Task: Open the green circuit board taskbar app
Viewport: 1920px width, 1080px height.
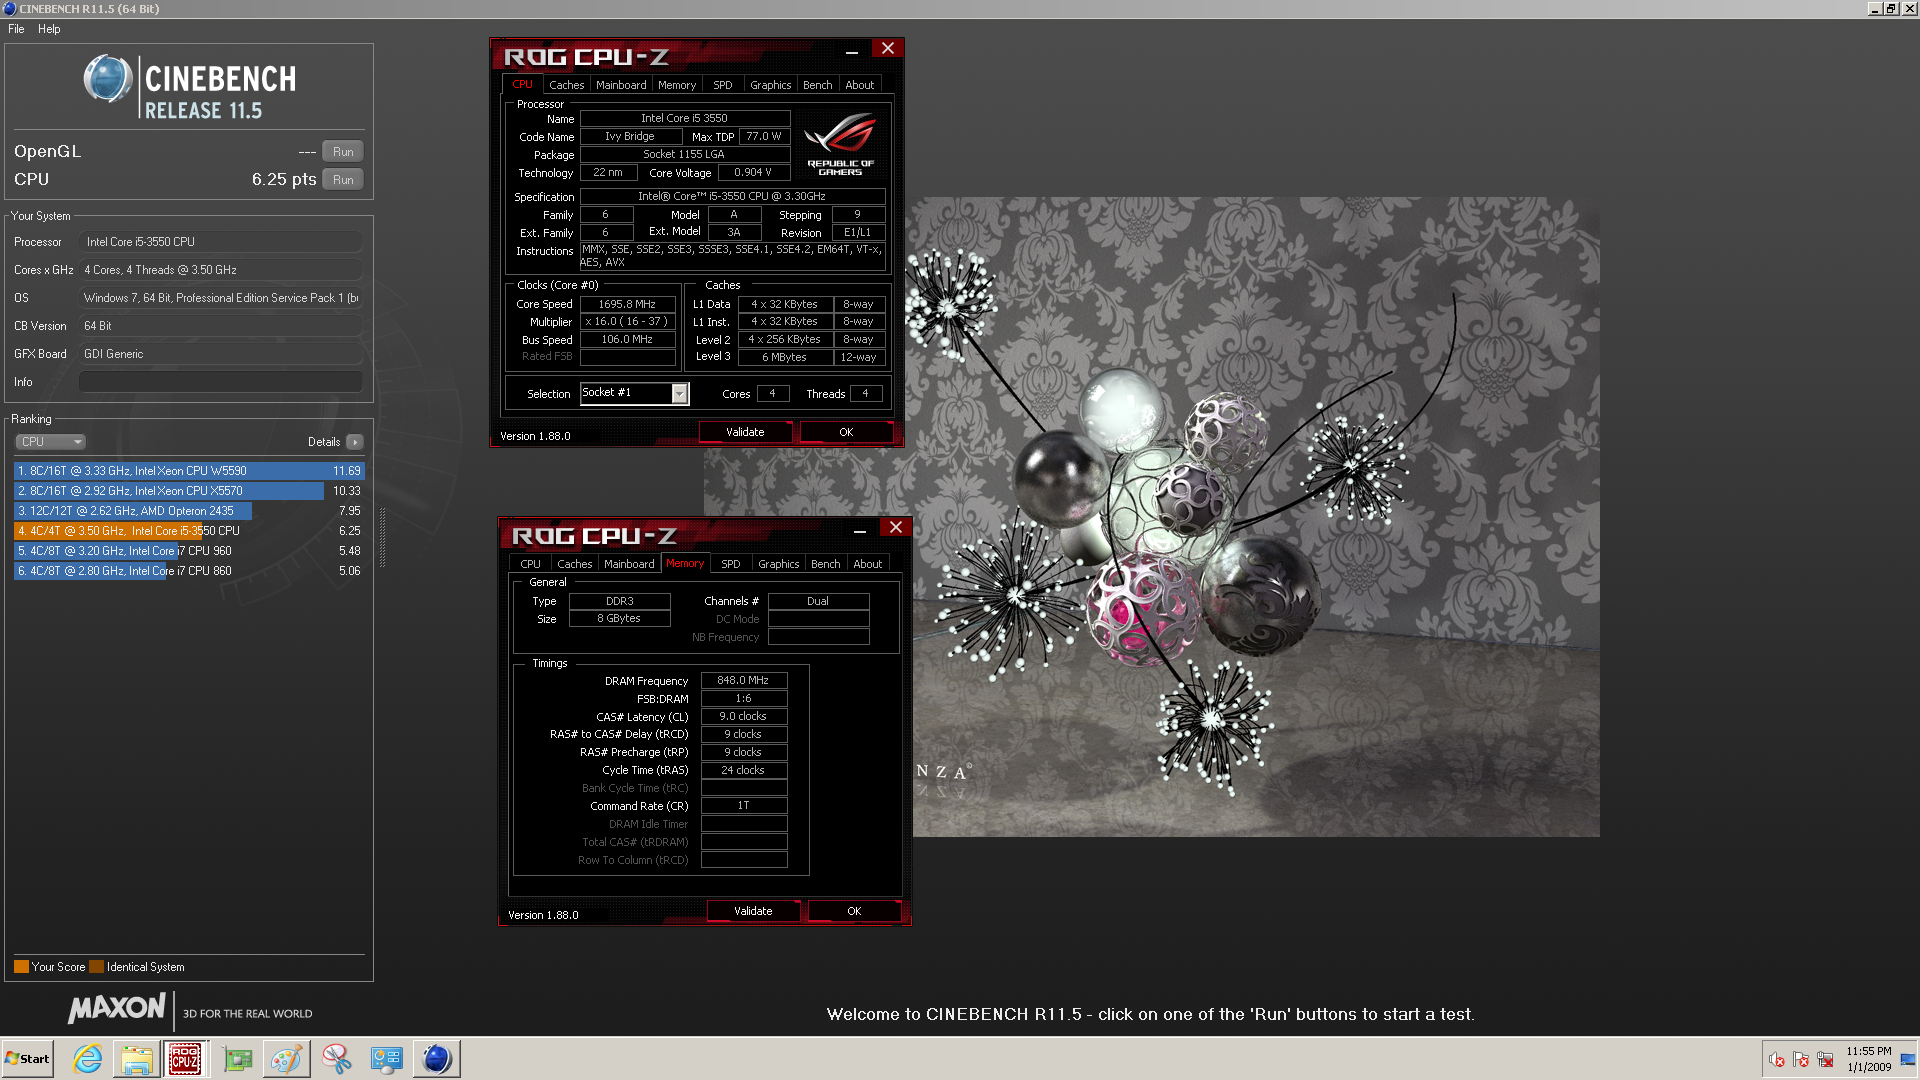Action: [x=237, y=1059]
